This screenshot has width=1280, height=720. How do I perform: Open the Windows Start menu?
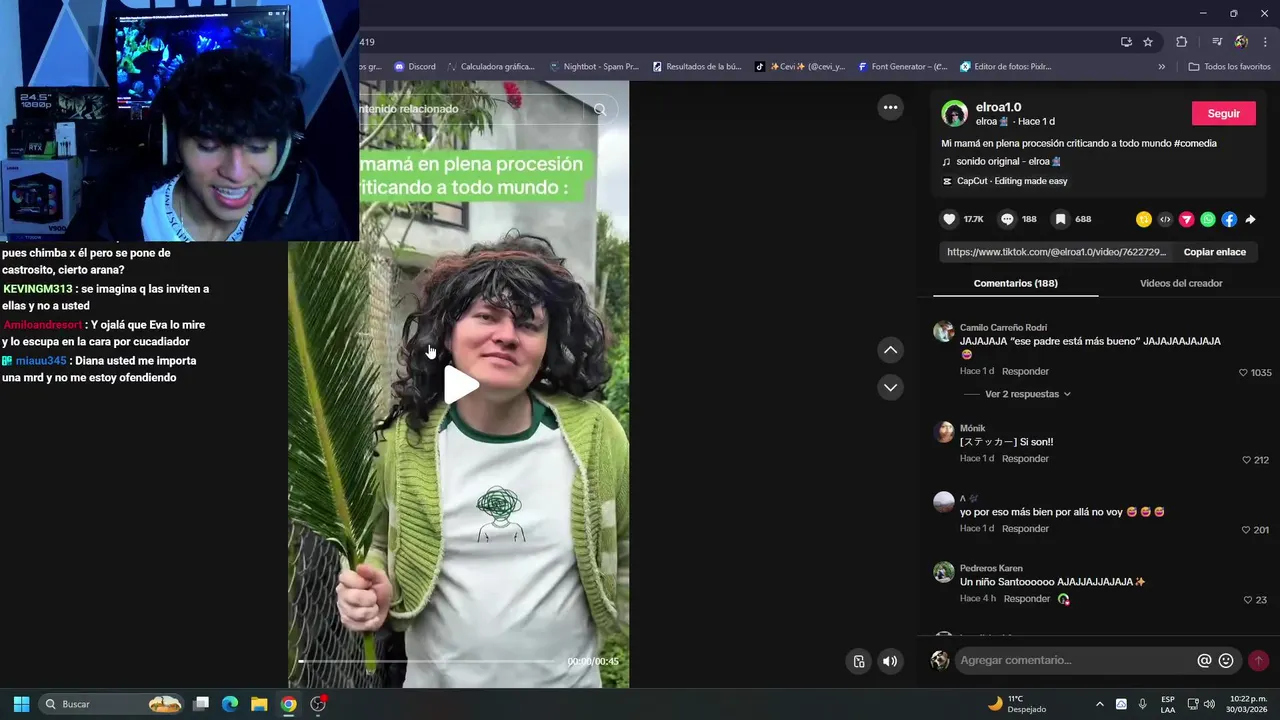click(21, 704)
